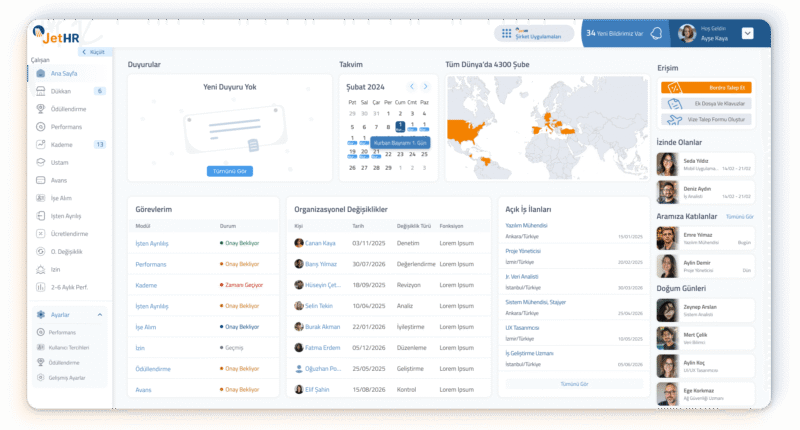800x430 pixels.
Task: Click Zeynep Arslan's birthday profile photo
Action: click(664, 310)
